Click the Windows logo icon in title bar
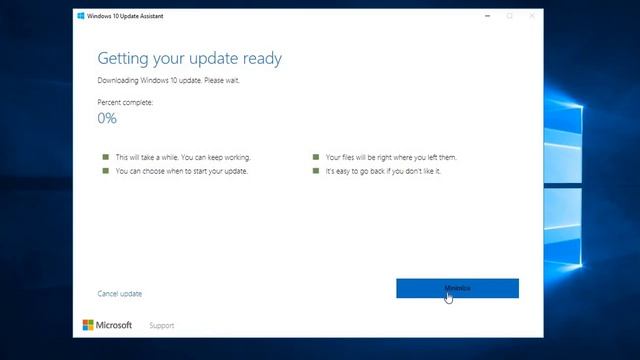The image size is (640, 360). (81, 16)
